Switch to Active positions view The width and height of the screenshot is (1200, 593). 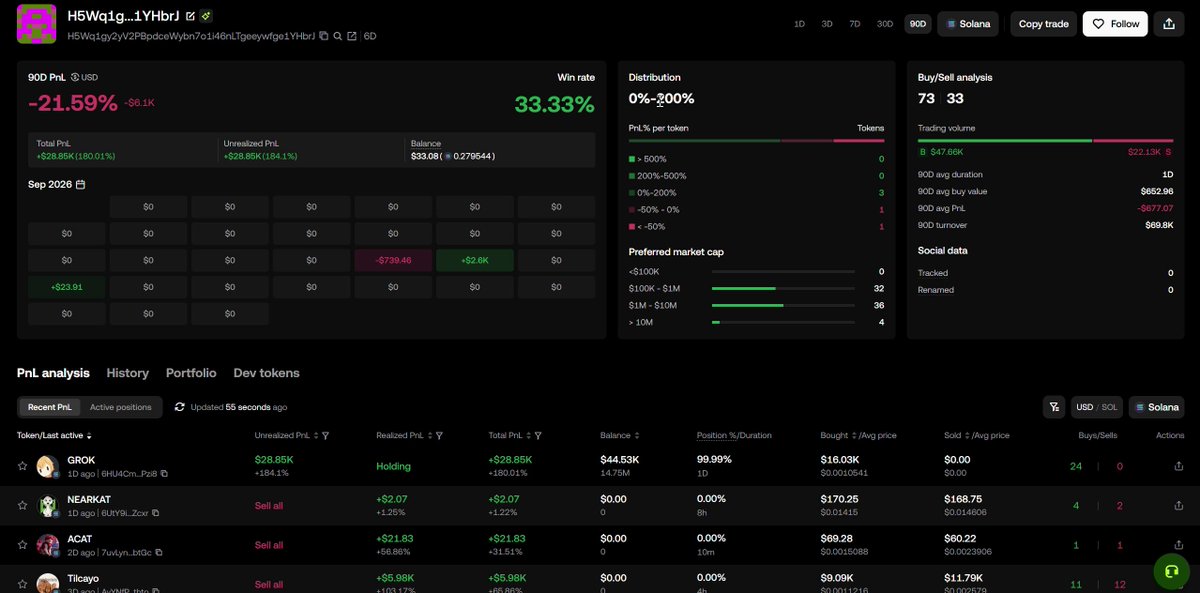pos(121,407)
